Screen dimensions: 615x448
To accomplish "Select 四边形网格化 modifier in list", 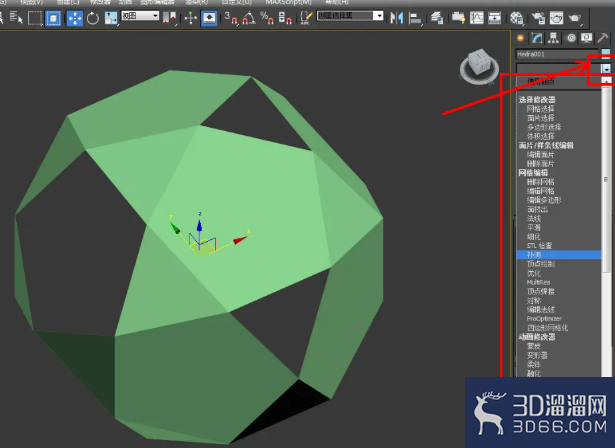I will 548,328.
